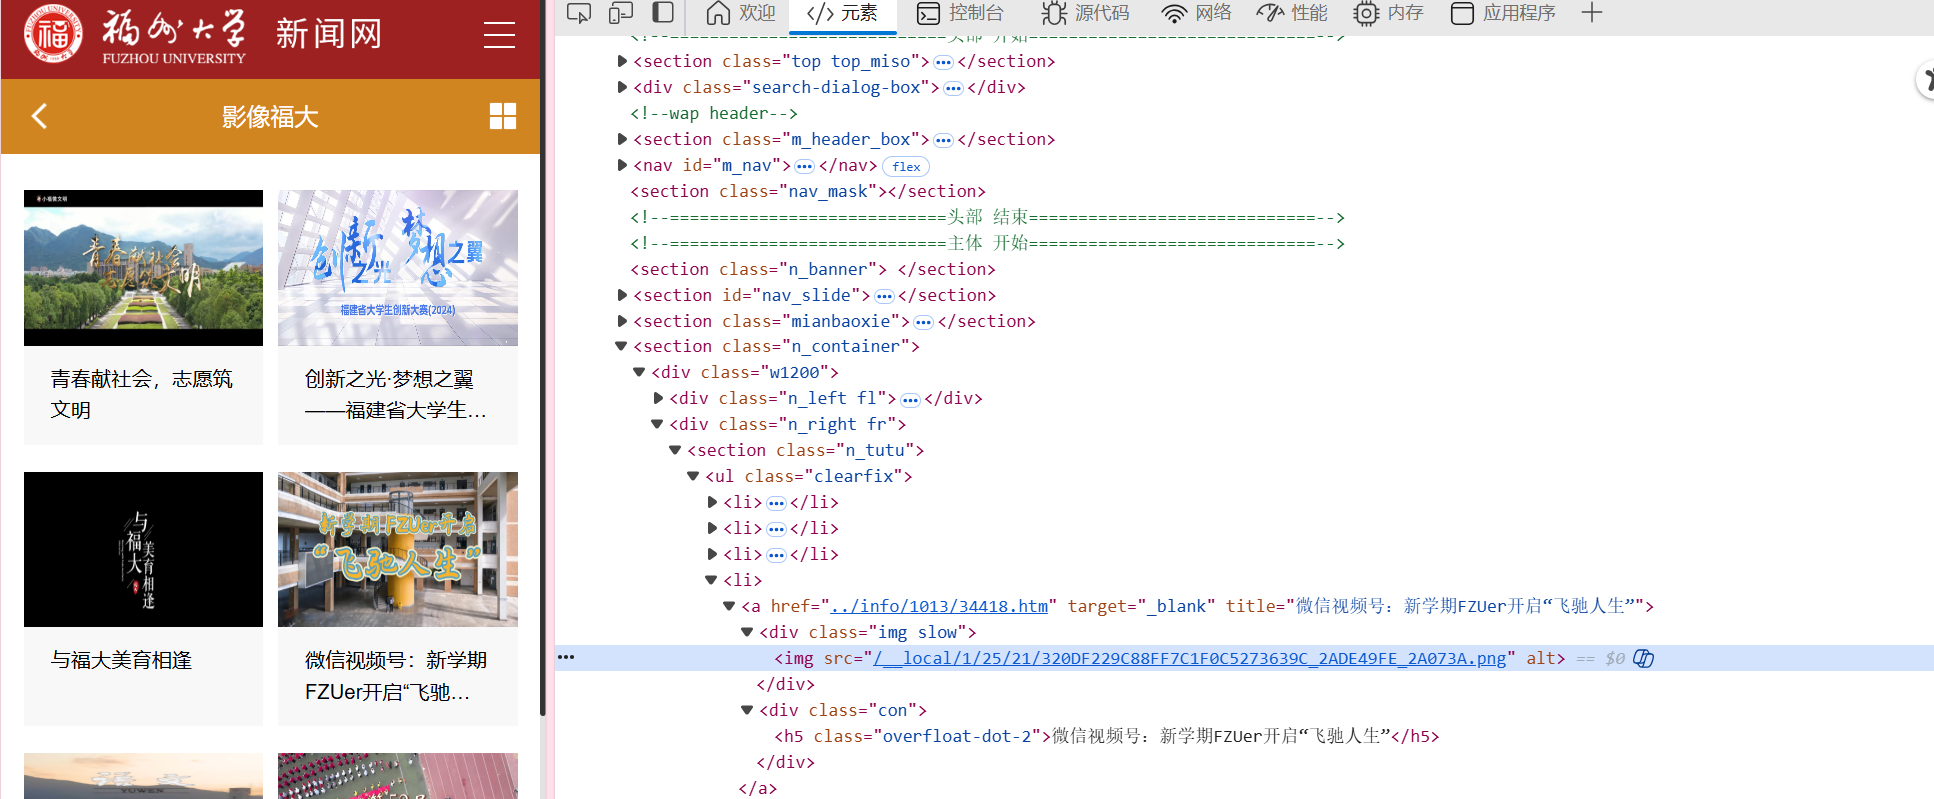Image resolution: width=1934 pixels, height=799 pixels.
Task: Open the 青春献社会 video thumbnail
Action: [143, 268]
